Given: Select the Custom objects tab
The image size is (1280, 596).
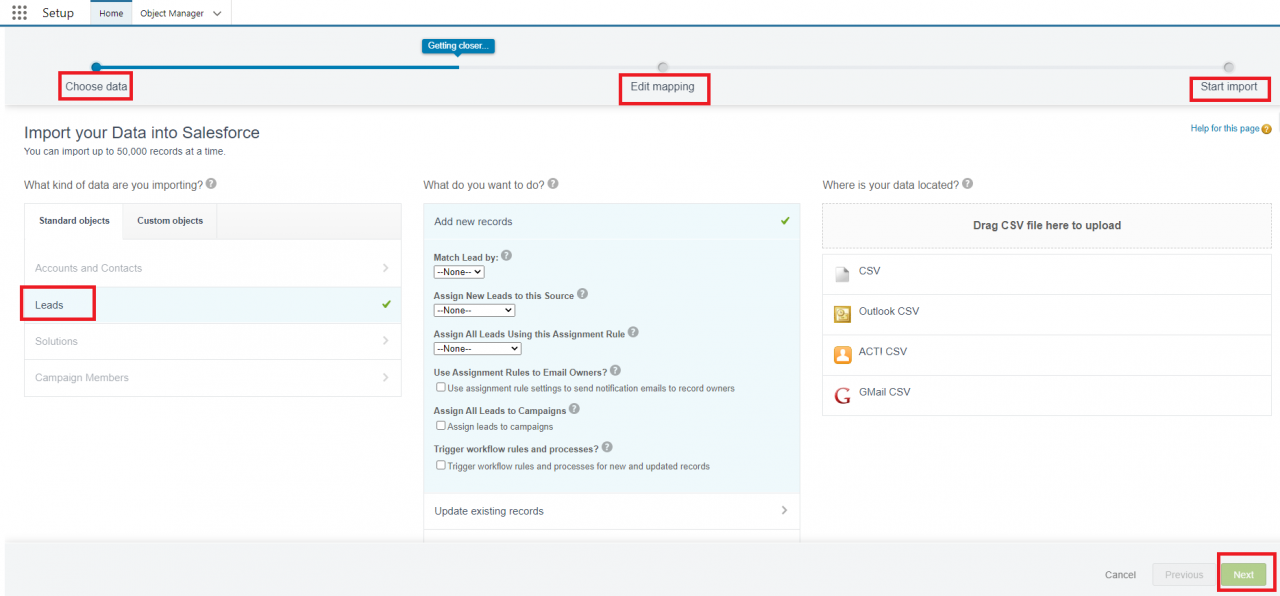Looking at the screenshot, I should [170, 221].
